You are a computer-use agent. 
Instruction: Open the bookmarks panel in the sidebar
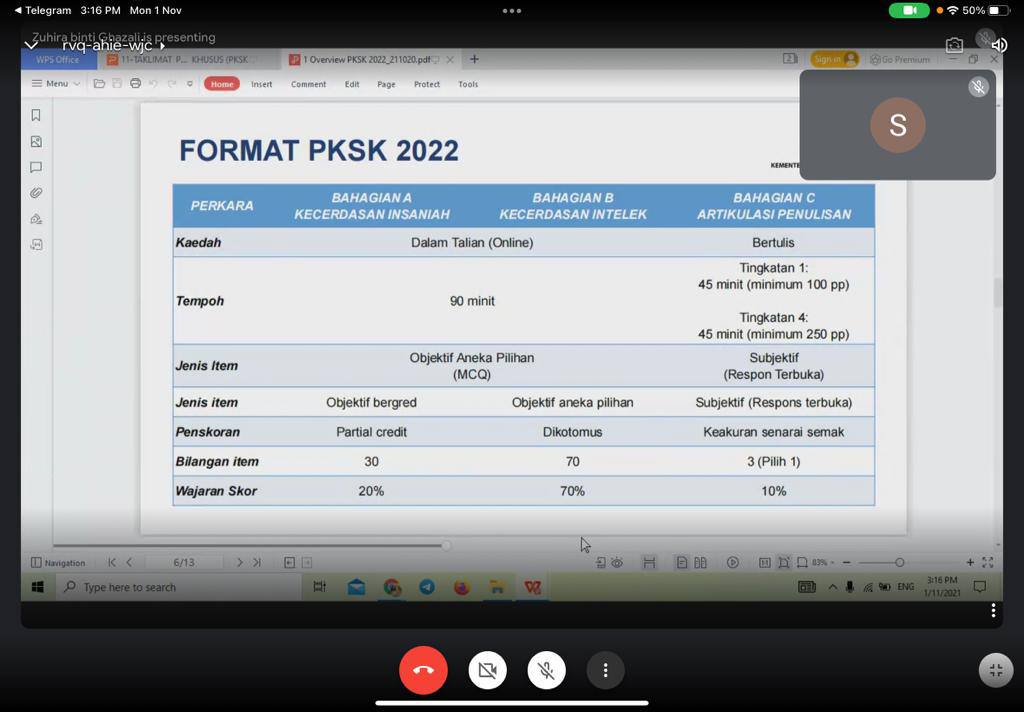[36, 115]
